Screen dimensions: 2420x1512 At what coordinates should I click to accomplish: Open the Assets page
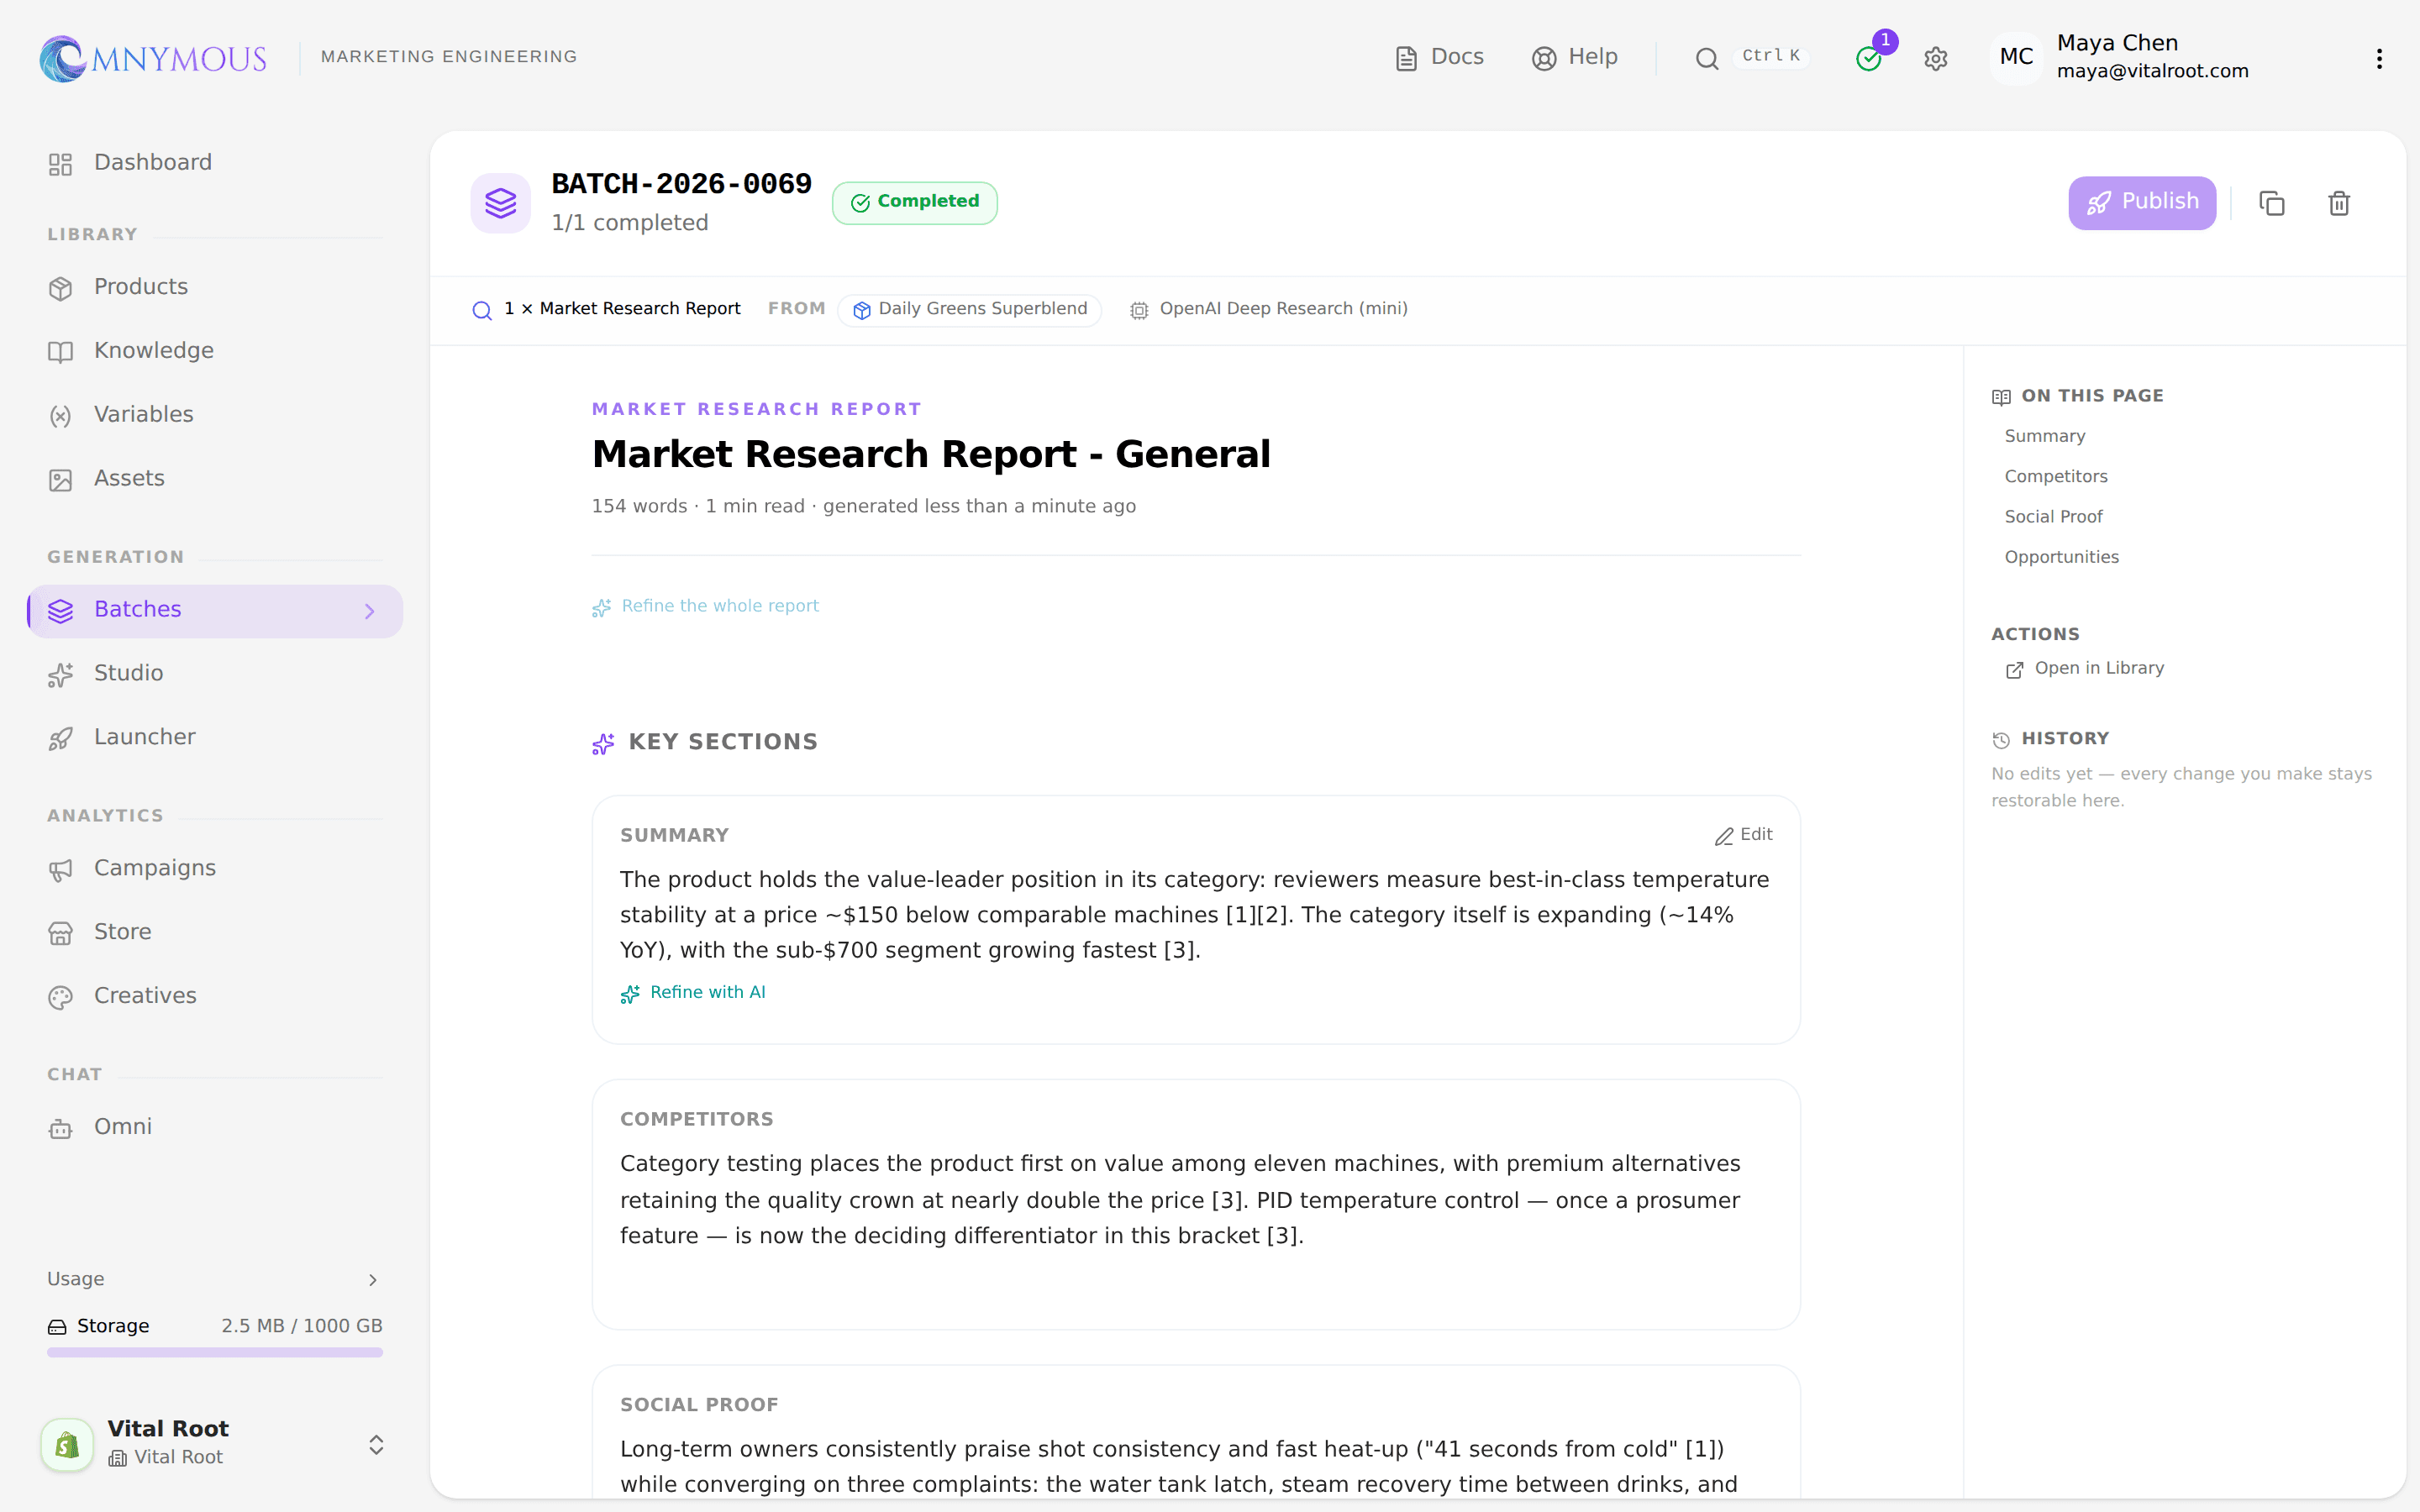click(215, 479)
